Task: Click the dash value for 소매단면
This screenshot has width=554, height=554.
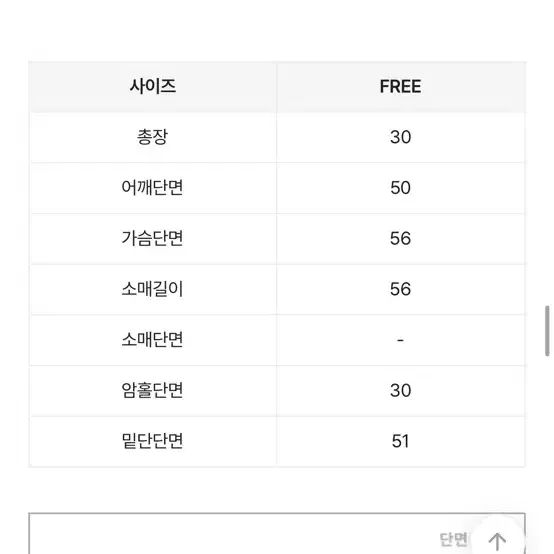Action: pos(400,340)
